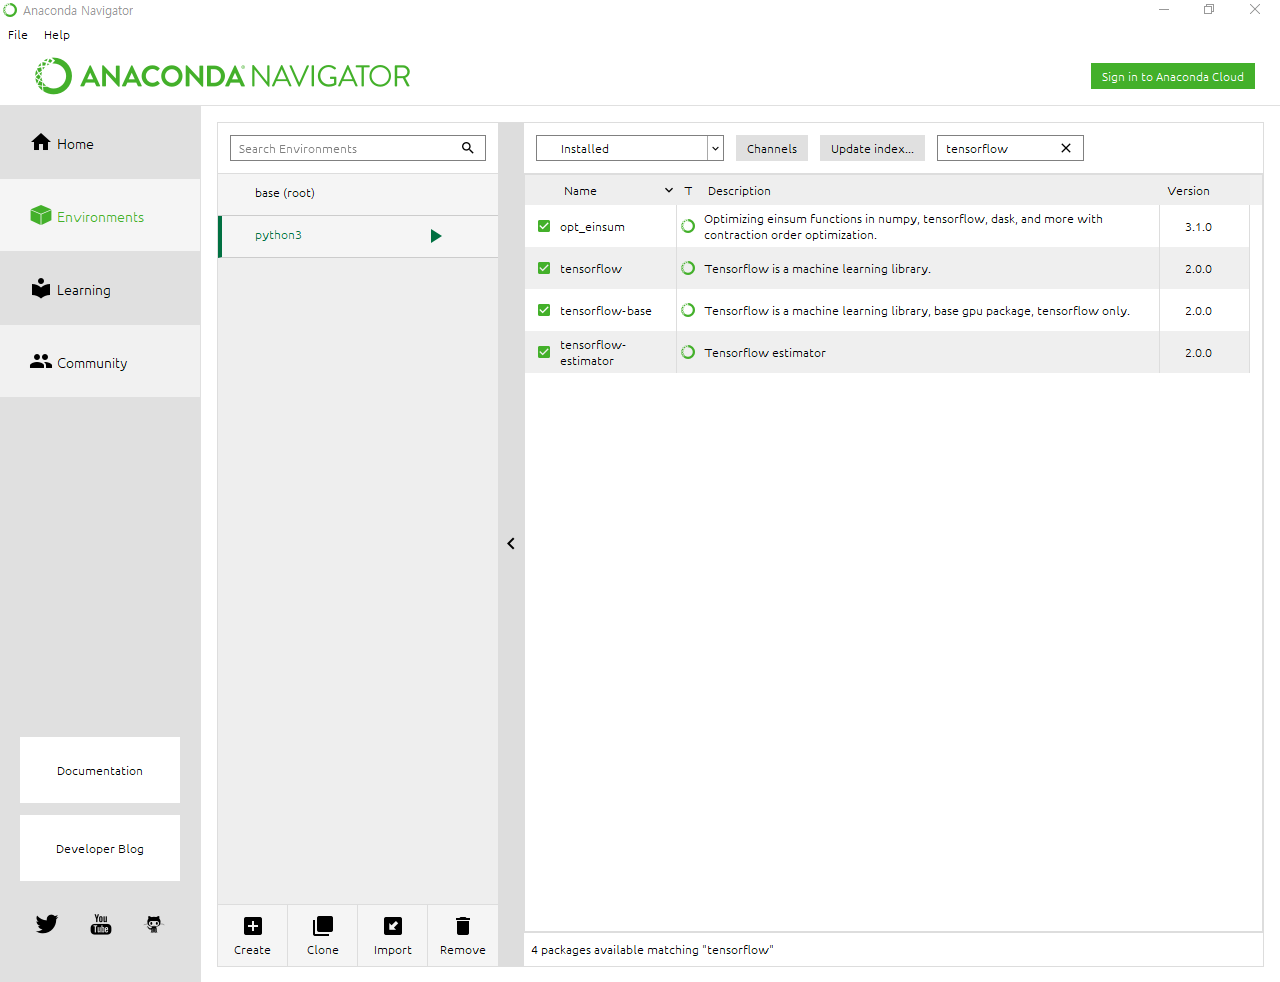The width and height of the screenshot is (1280, 982).
Task: Click the Clone environment icon
Action: click(x=323, y=926)
